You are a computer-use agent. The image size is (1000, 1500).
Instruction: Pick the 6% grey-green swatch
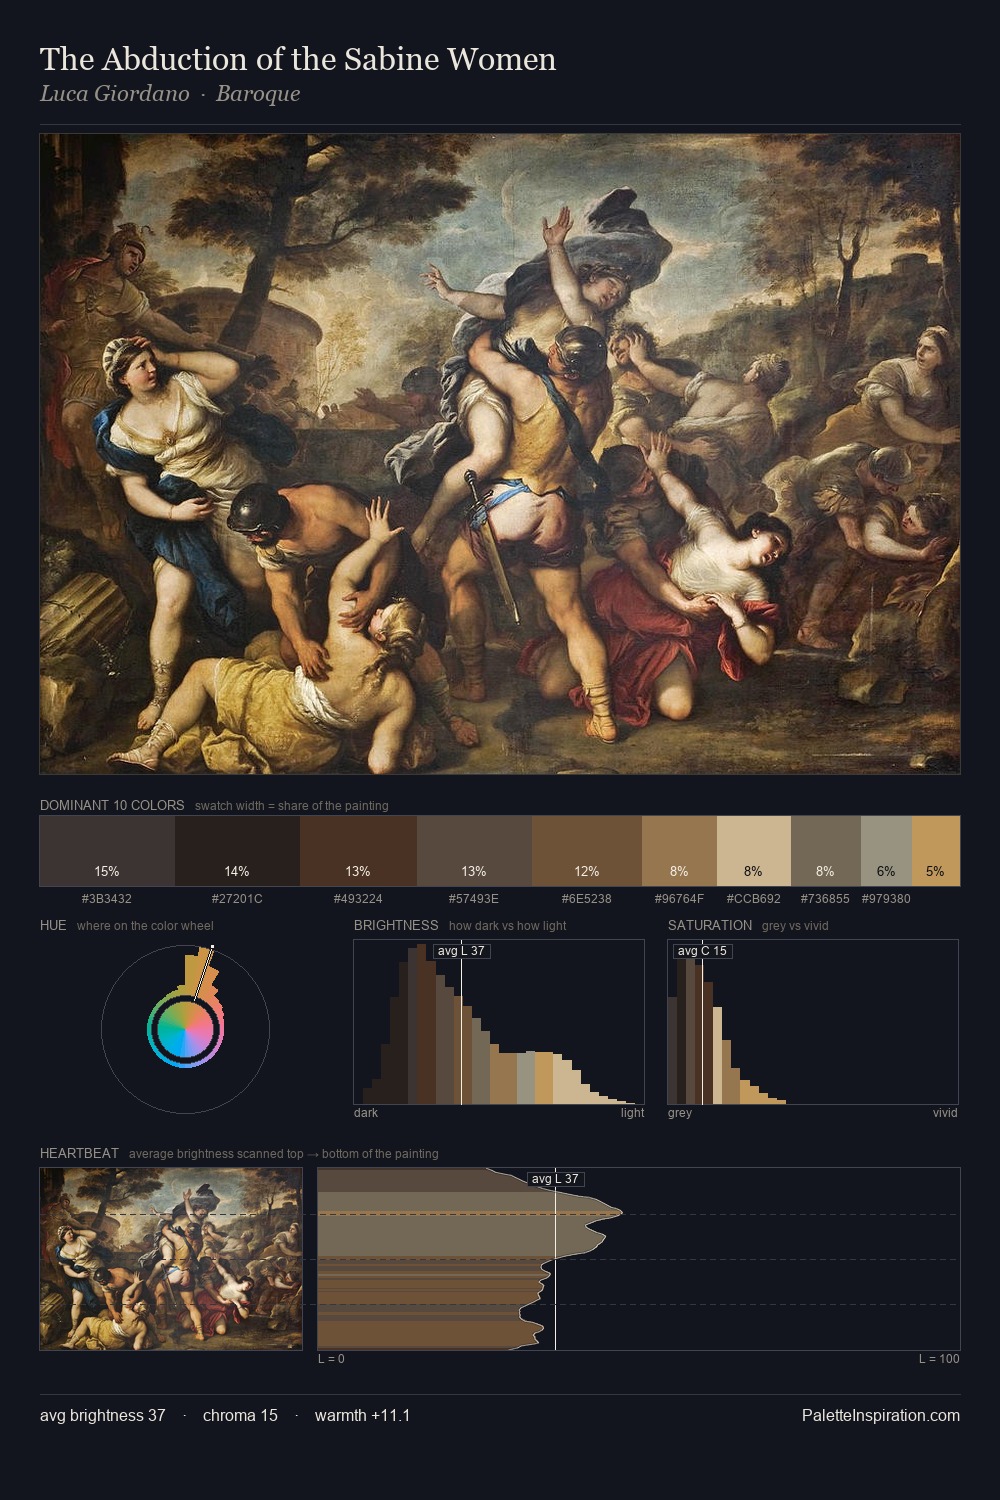886,851
